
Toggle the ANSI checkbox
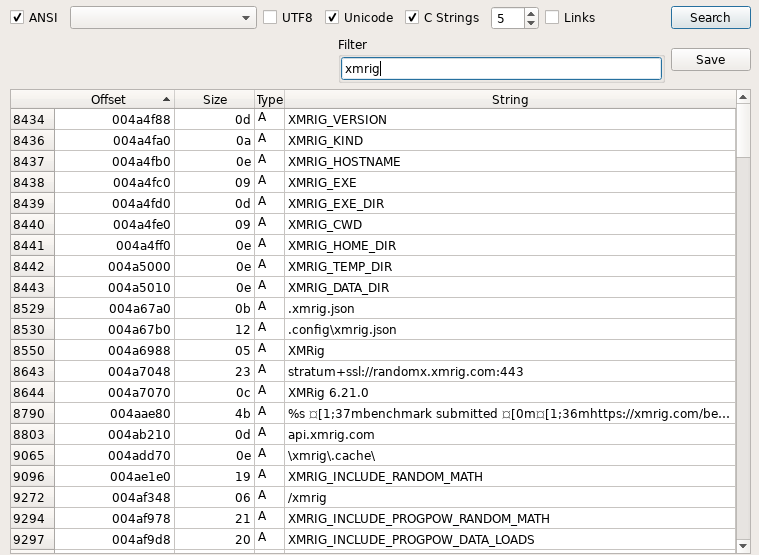pyautogui.click(x=17, y=18)
